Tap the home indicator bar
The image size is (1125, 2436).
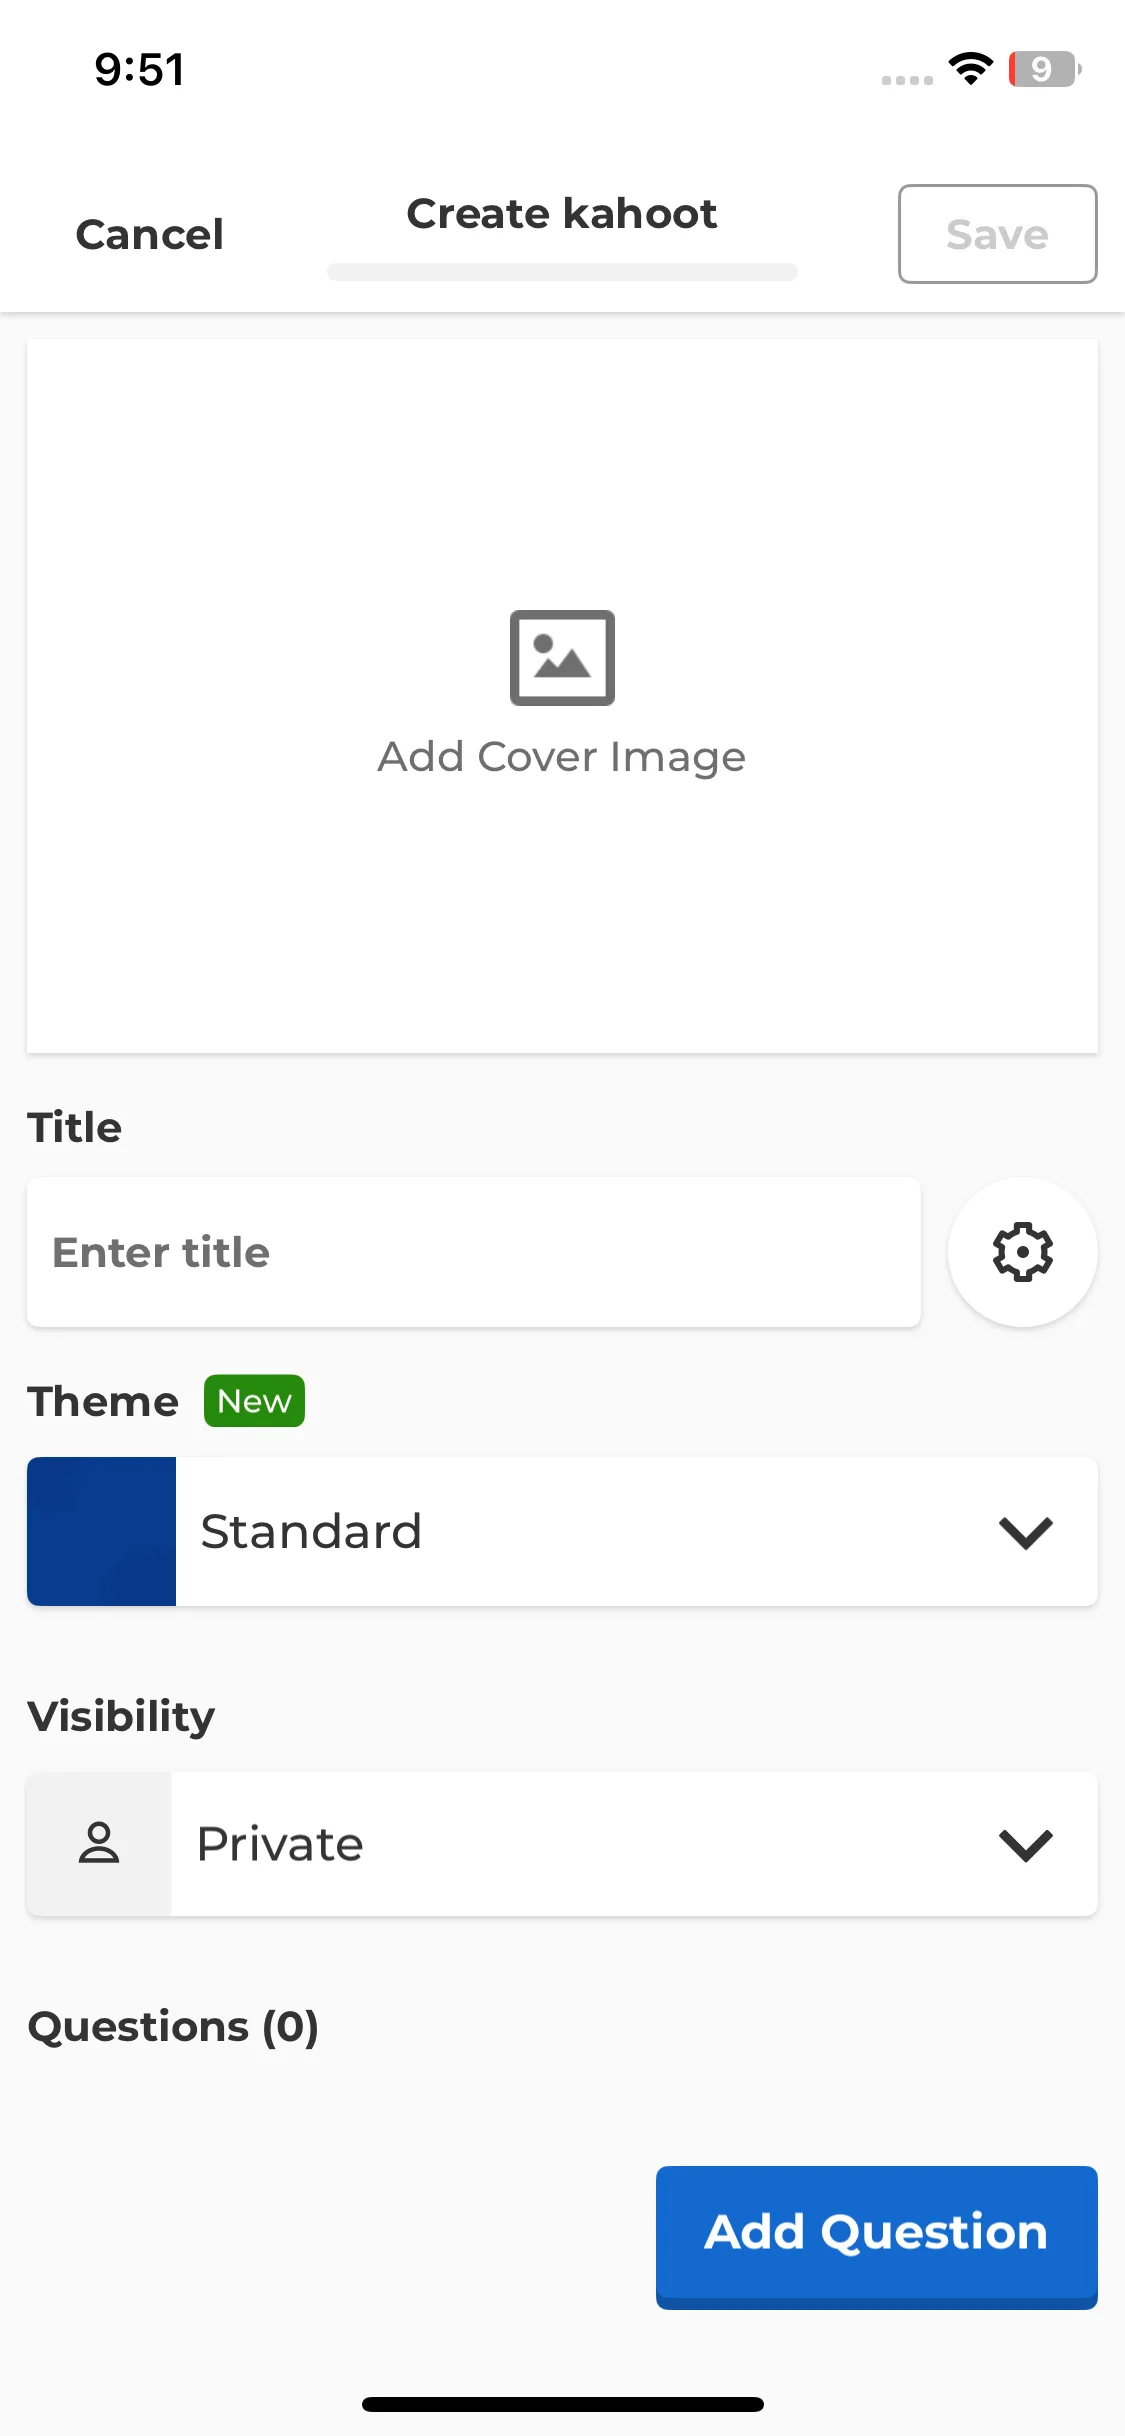pyautogui.click(x=563, y=2404)
